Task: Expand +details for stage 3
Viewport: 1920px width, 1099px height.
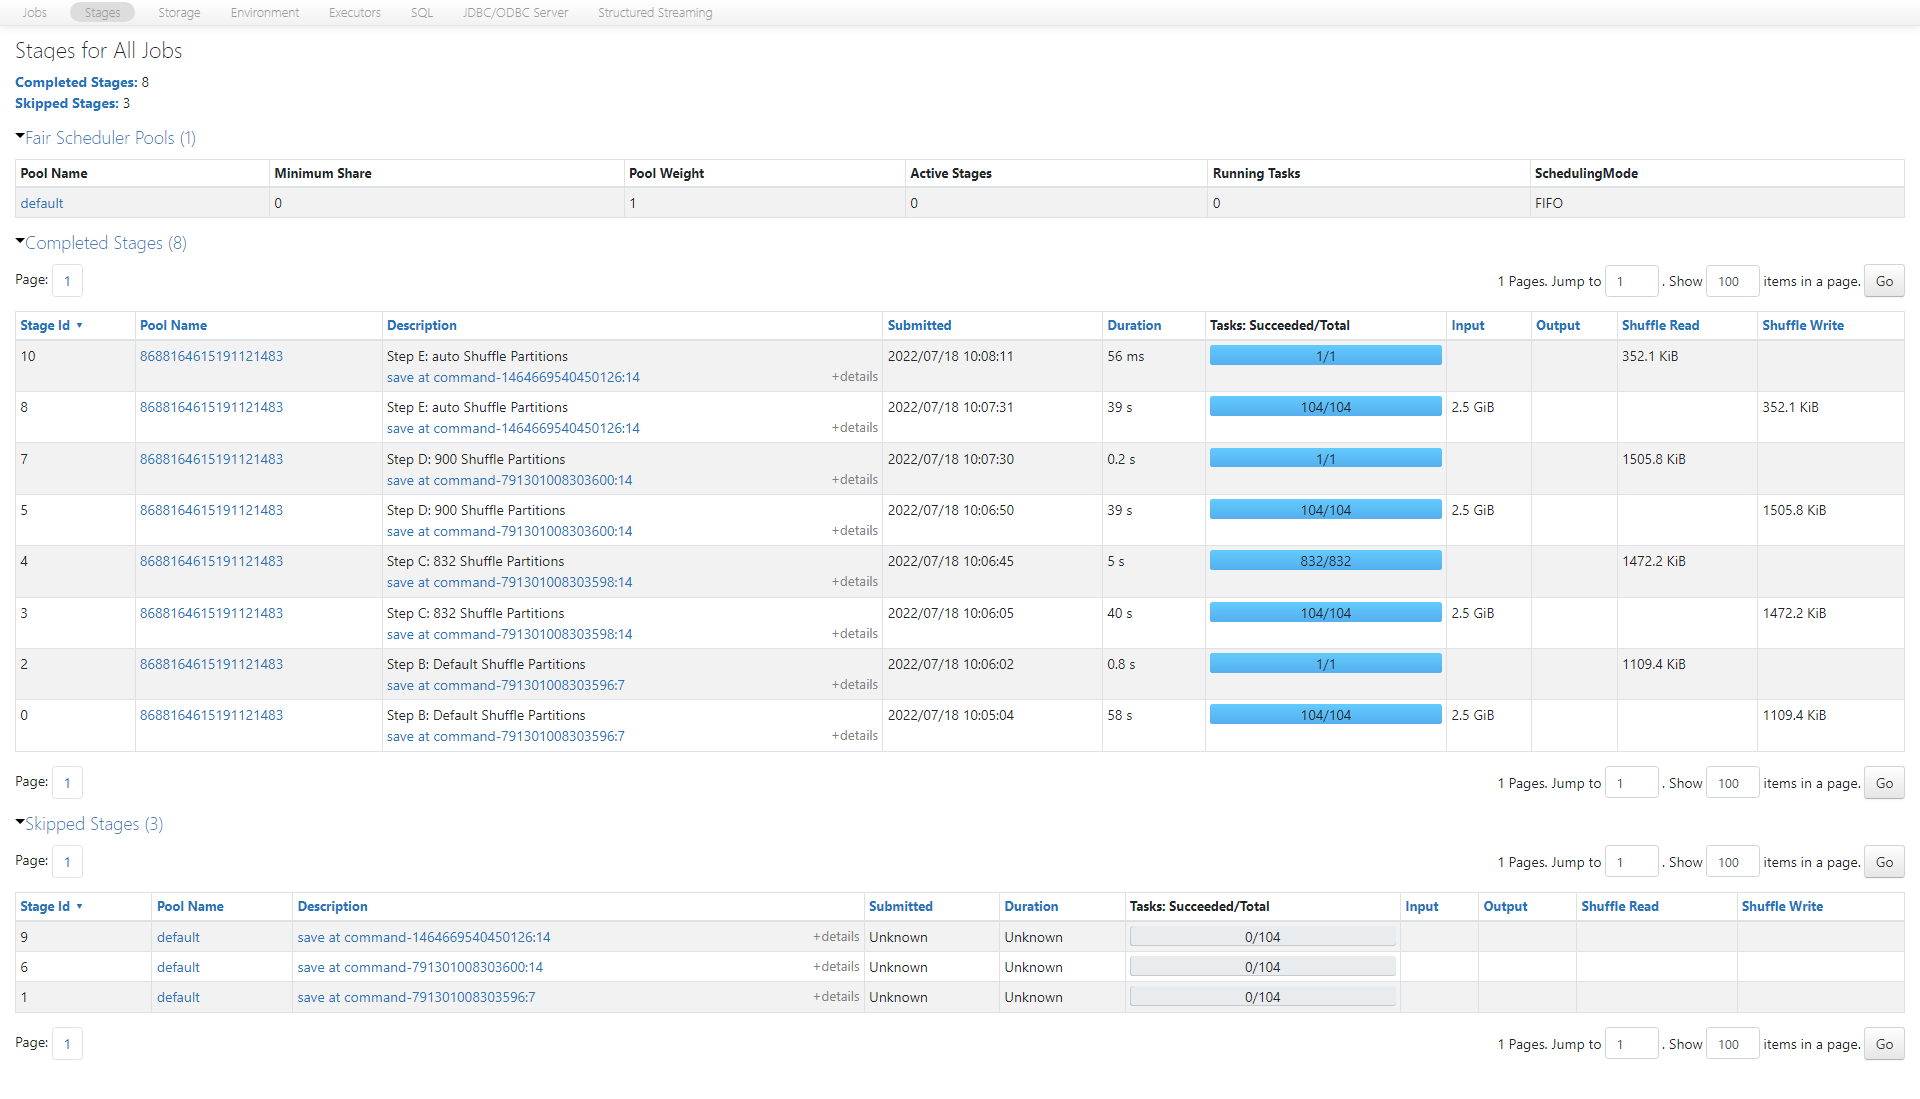Action: click(854, 634)
